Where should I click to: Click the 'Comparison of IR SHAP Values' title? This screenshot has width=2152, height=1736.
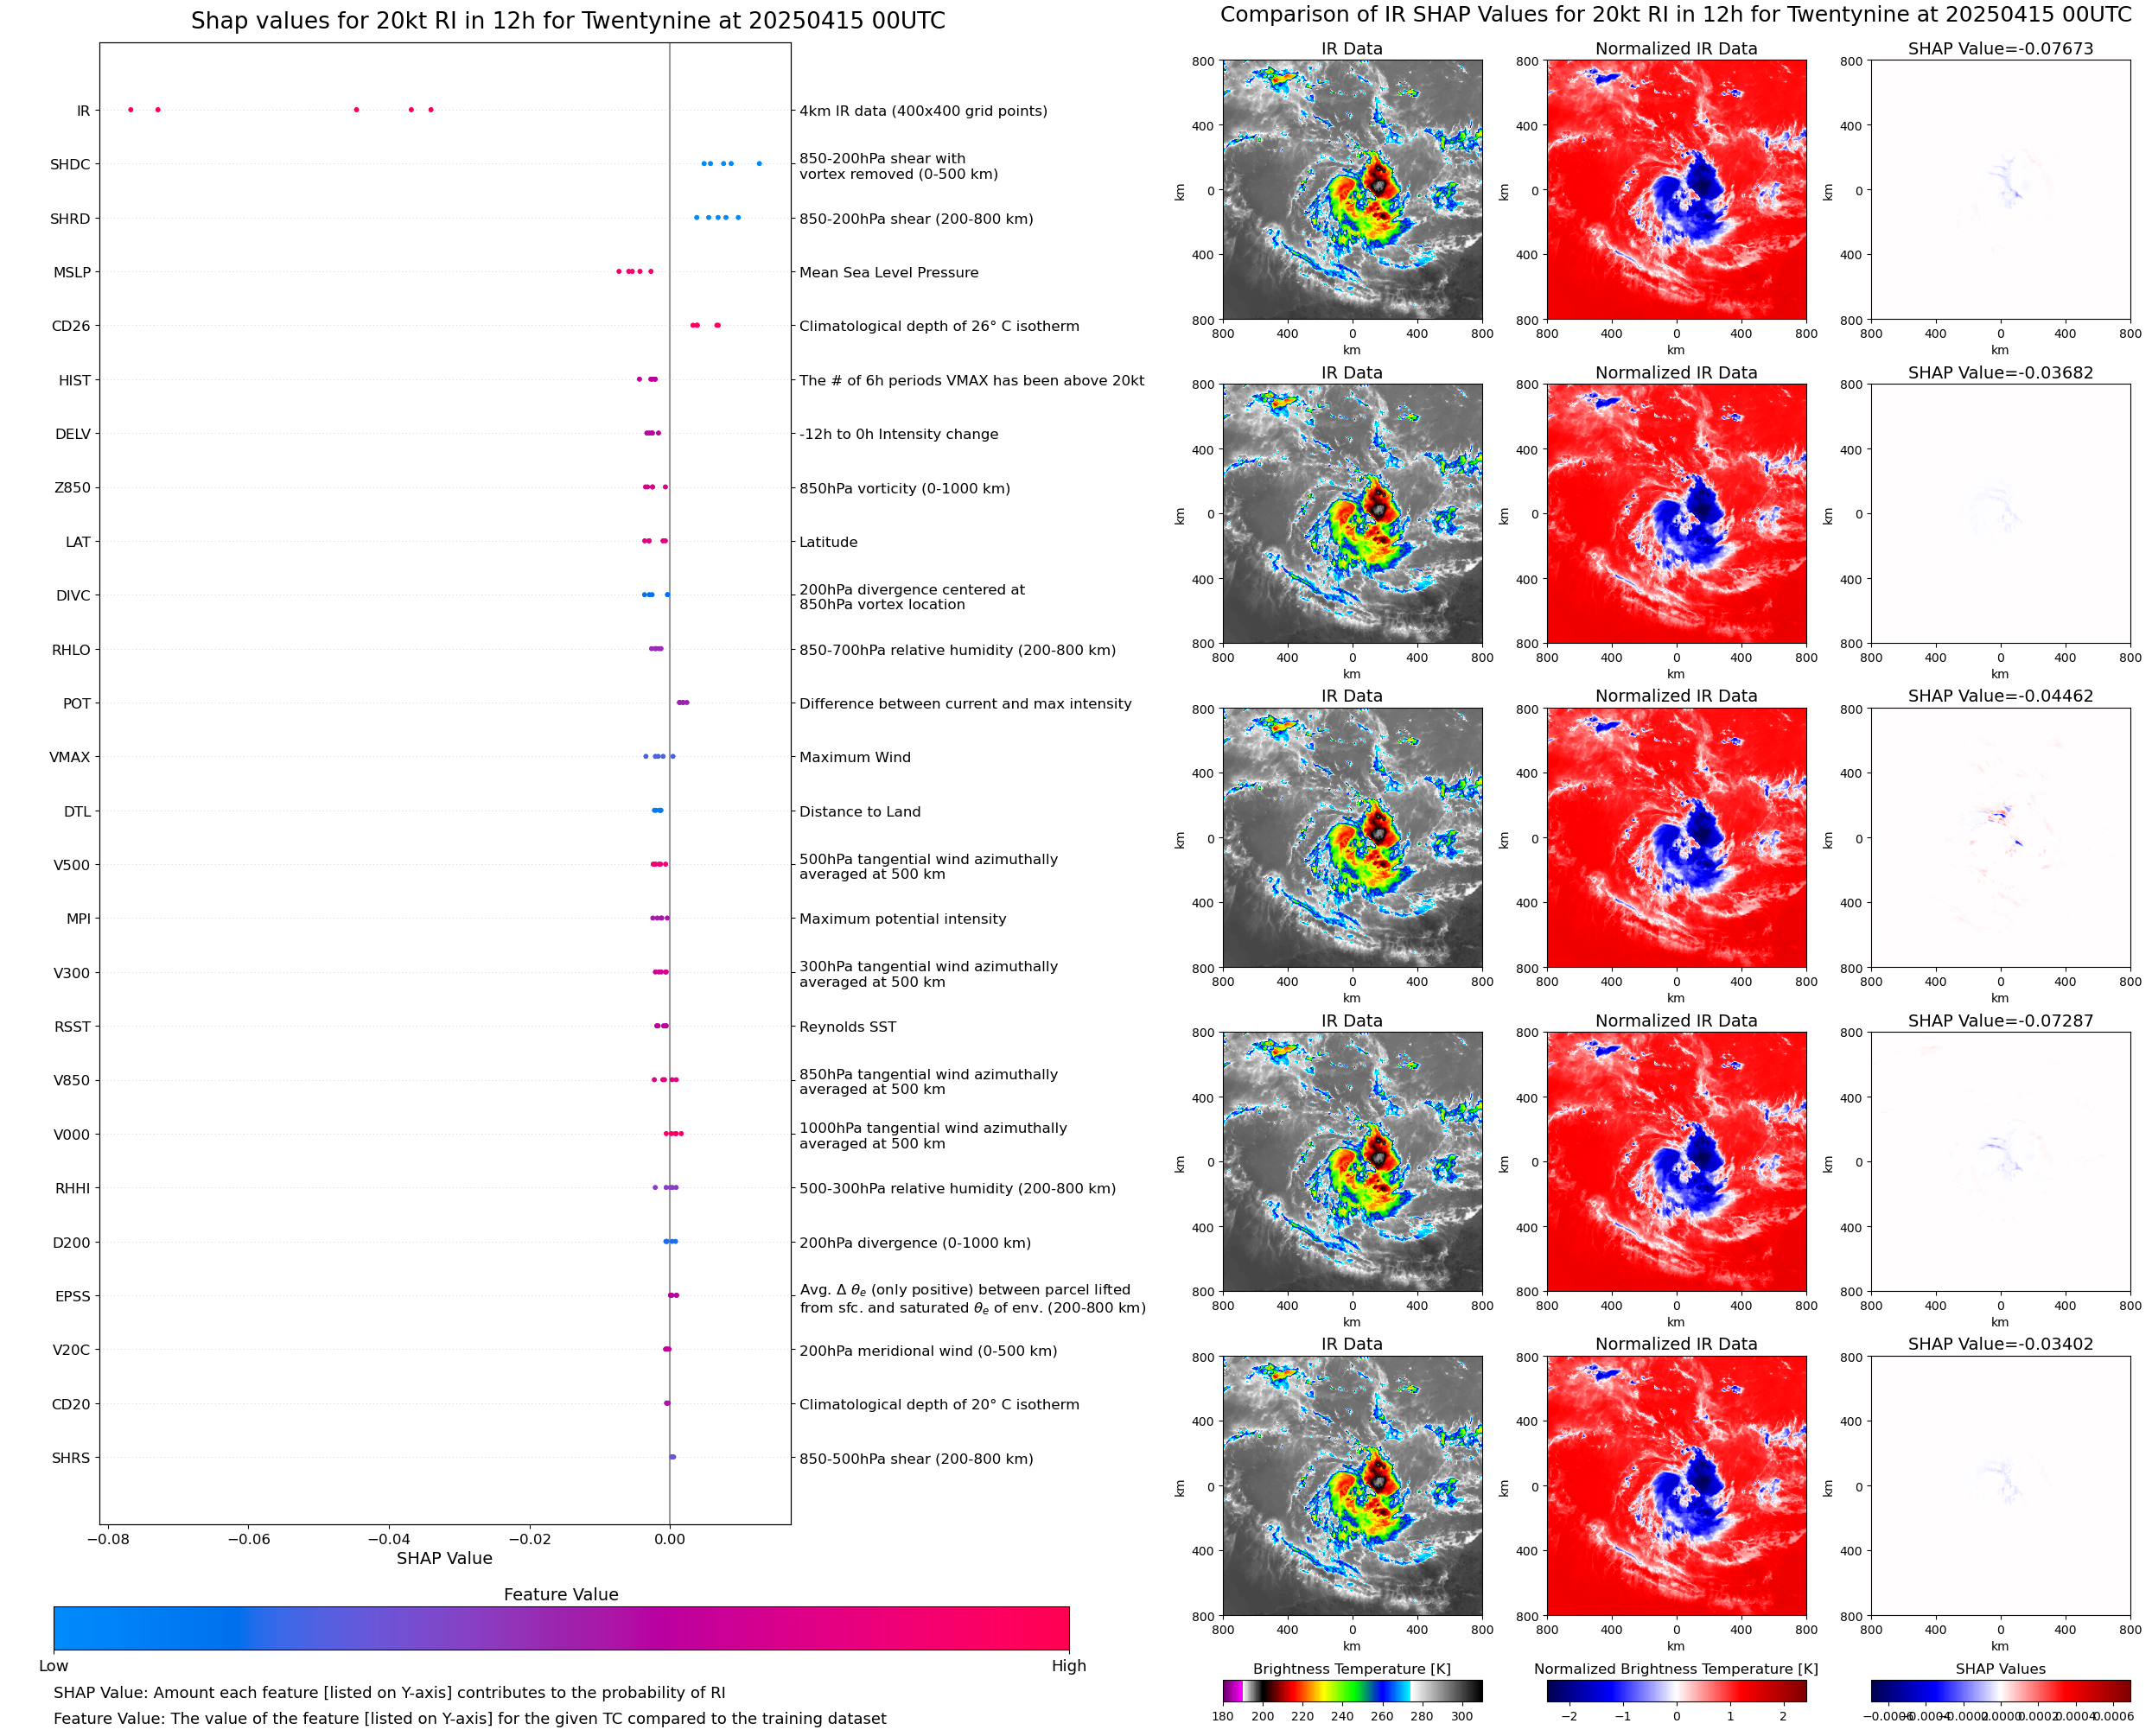(x=1675, y=15)
